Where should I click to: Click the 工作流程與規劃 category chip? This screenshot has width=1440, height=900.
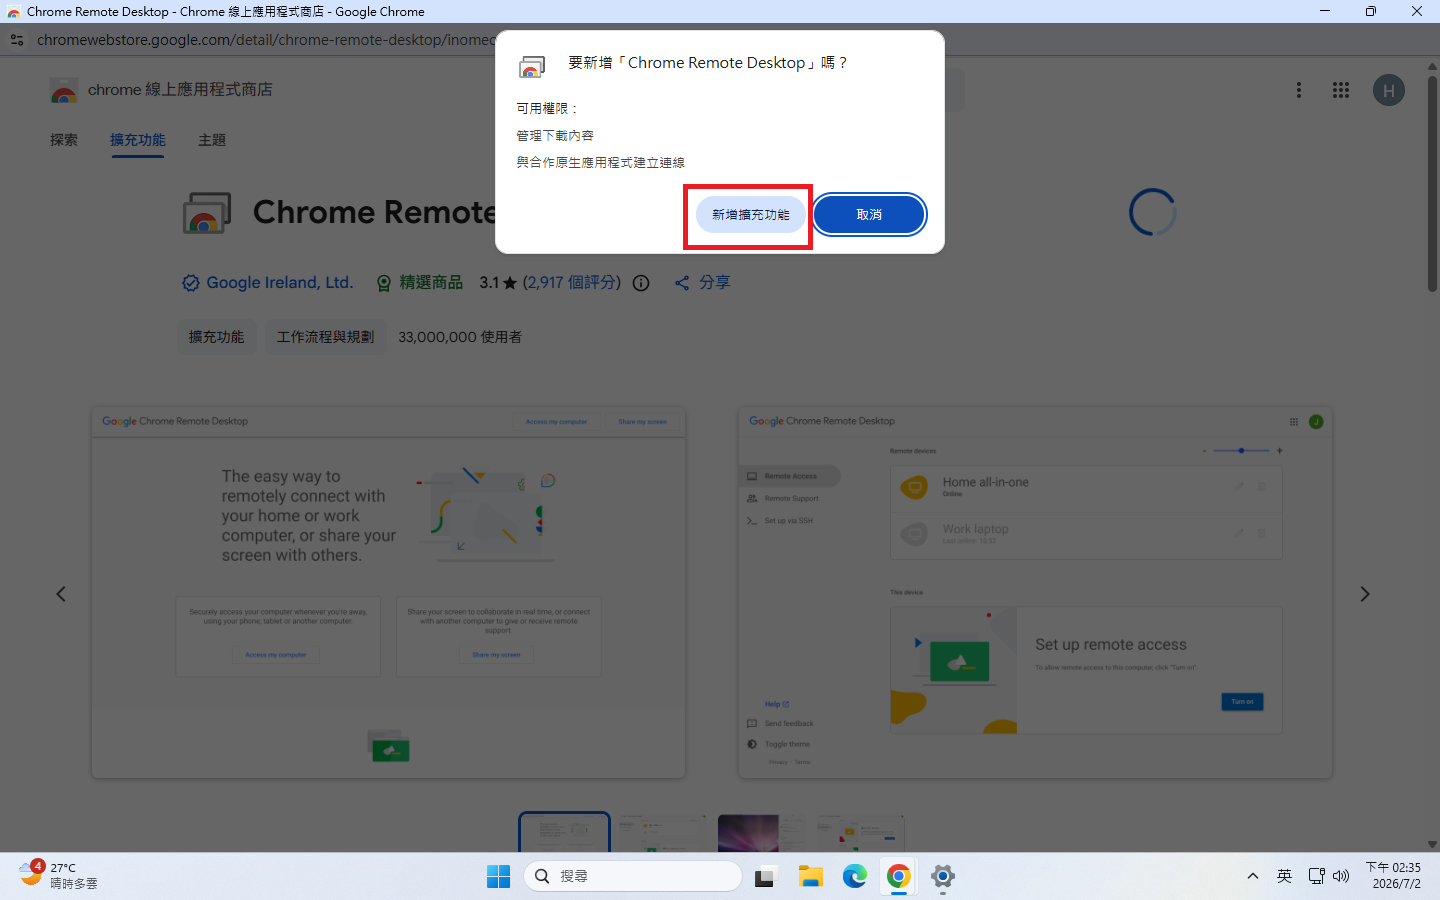(x=325, y=337)
